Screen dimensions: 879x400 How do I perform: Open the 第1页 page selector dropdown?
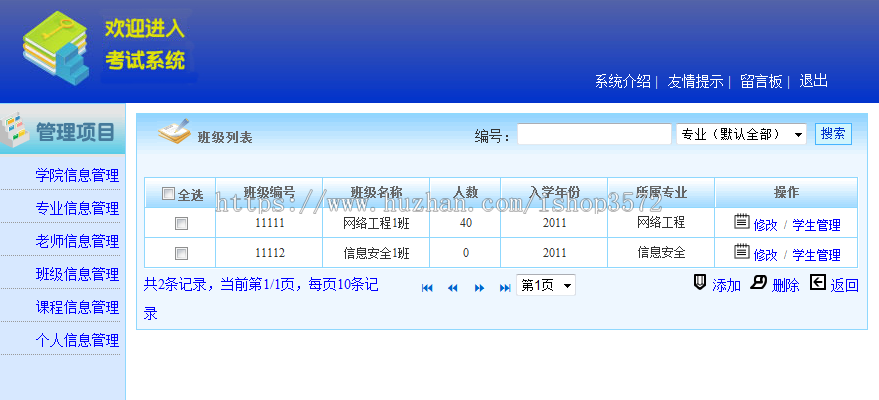click(x=545, y=286)
